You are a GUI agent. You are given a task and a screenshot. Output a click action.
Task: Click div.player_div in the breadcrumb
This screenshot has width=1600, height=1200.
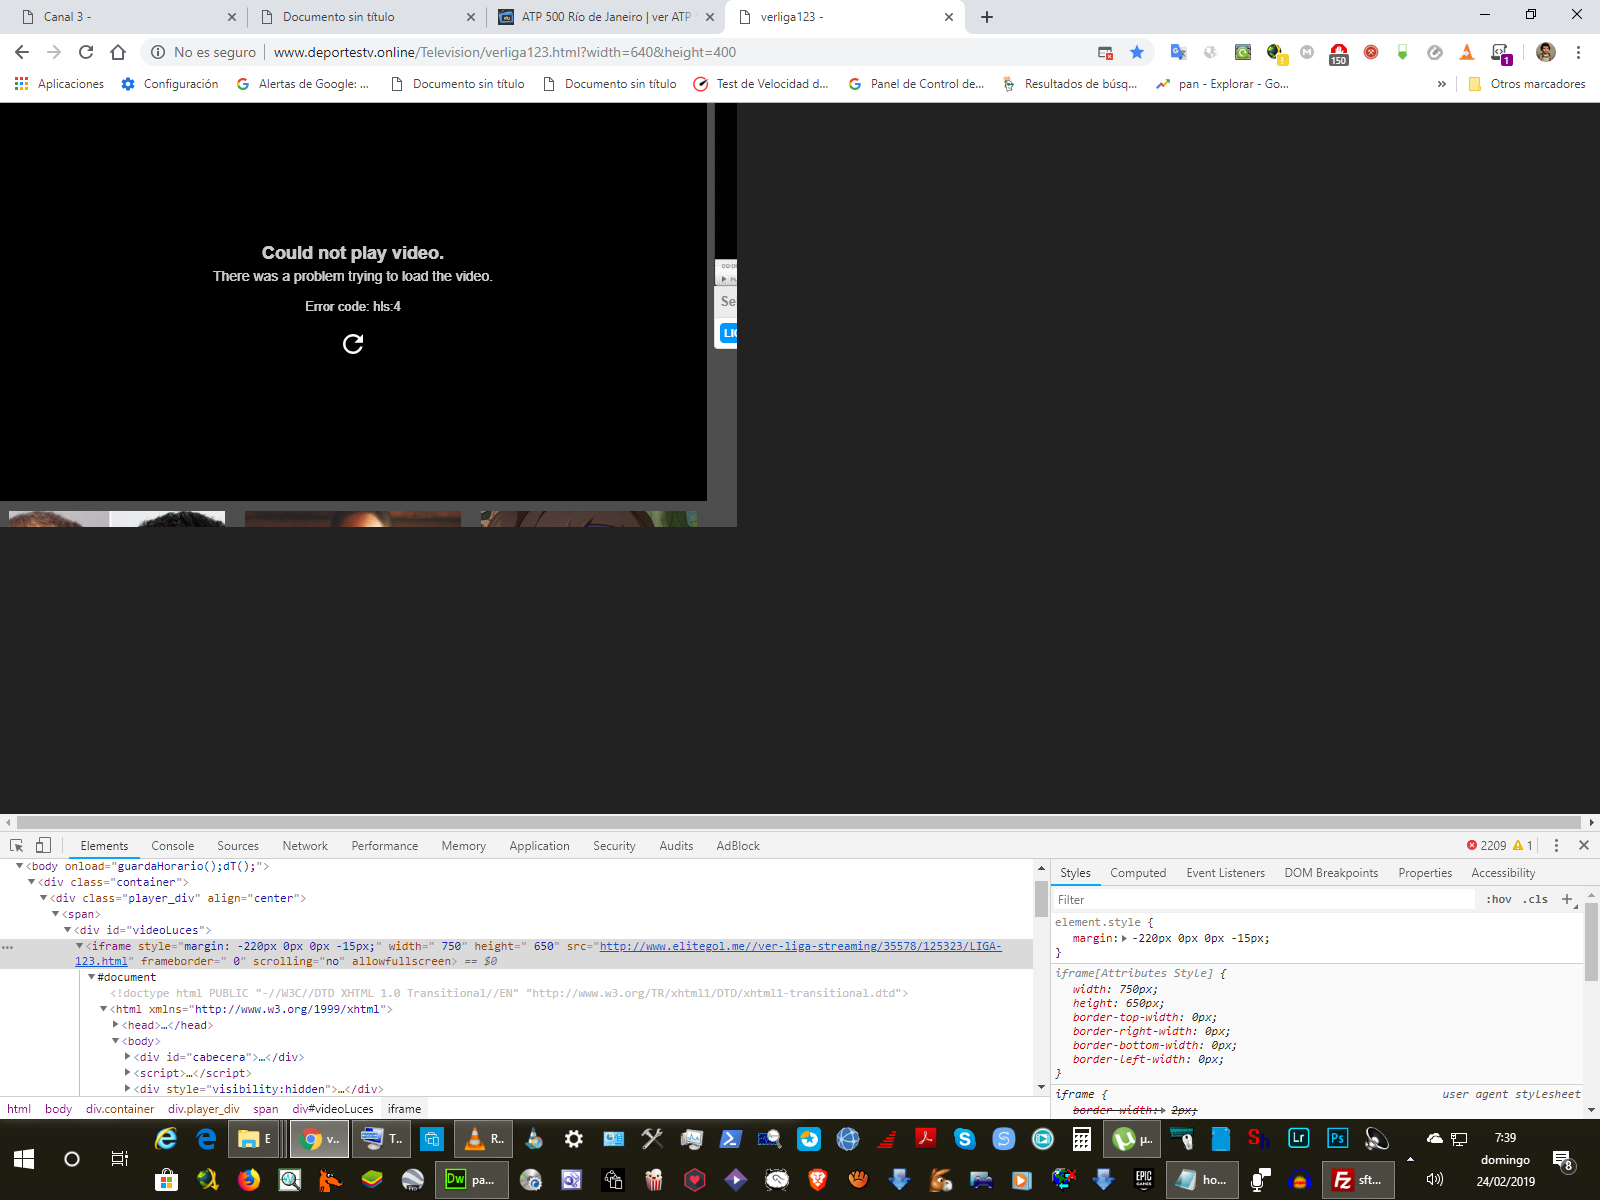point(203,1109)
